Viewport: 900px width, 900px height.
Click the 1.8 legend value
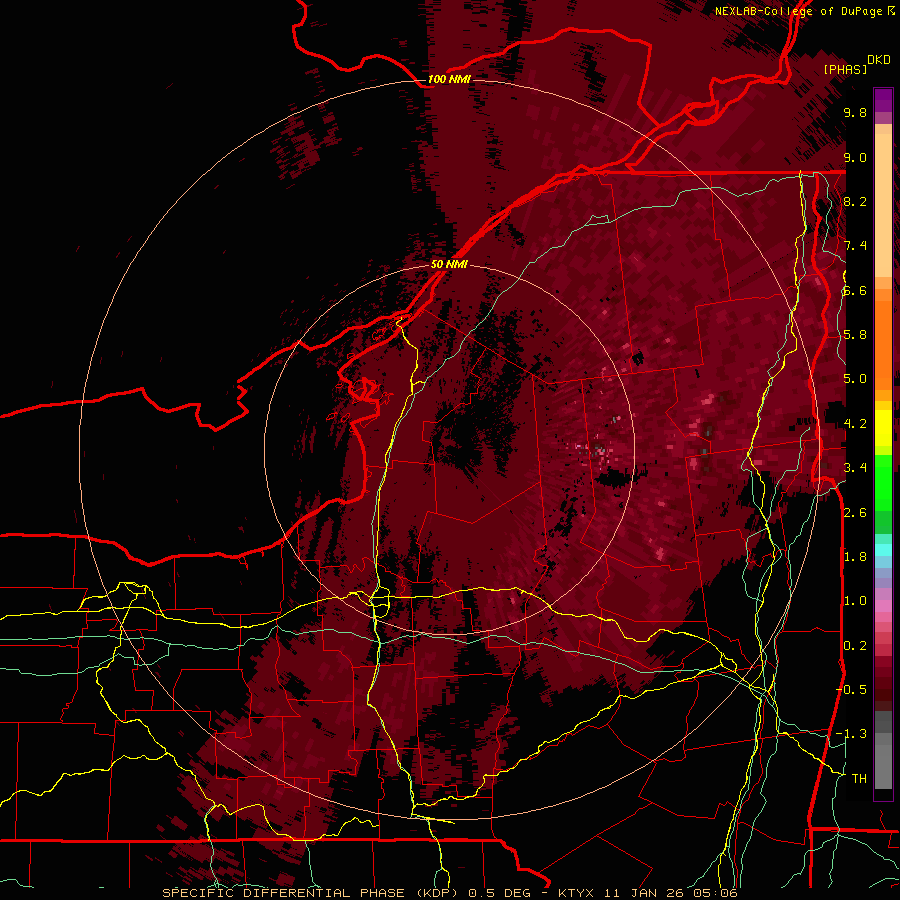(855, 557)
